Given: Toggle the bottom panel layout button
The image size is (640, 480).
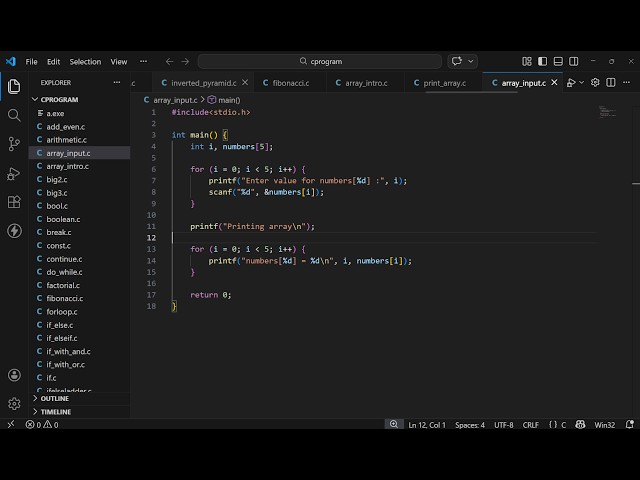Looking at the screenshot, I should [556, 61].
